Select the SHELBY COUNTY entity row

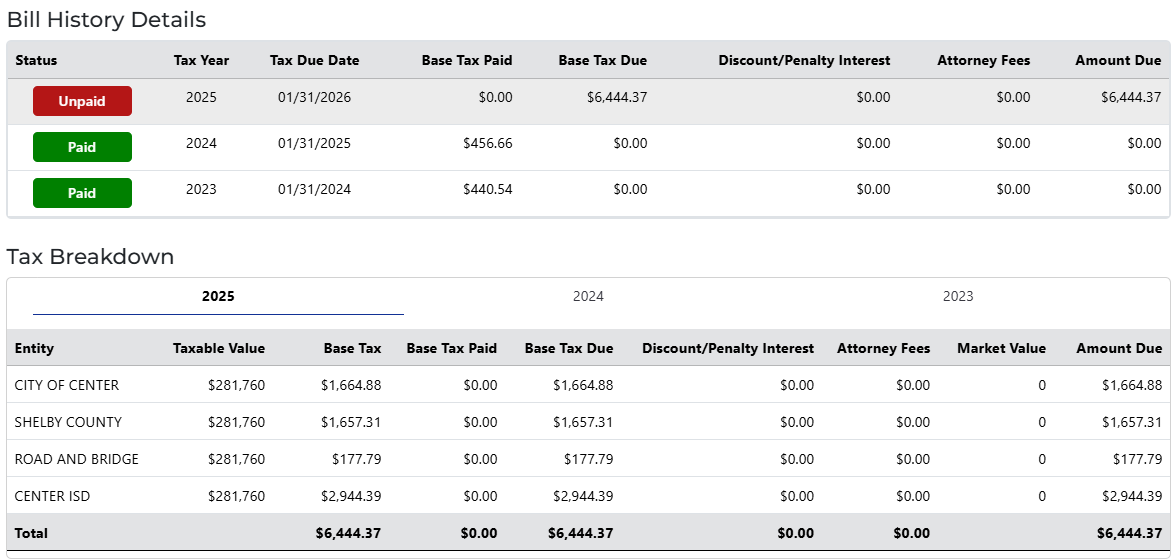click(x=68, y=422)
